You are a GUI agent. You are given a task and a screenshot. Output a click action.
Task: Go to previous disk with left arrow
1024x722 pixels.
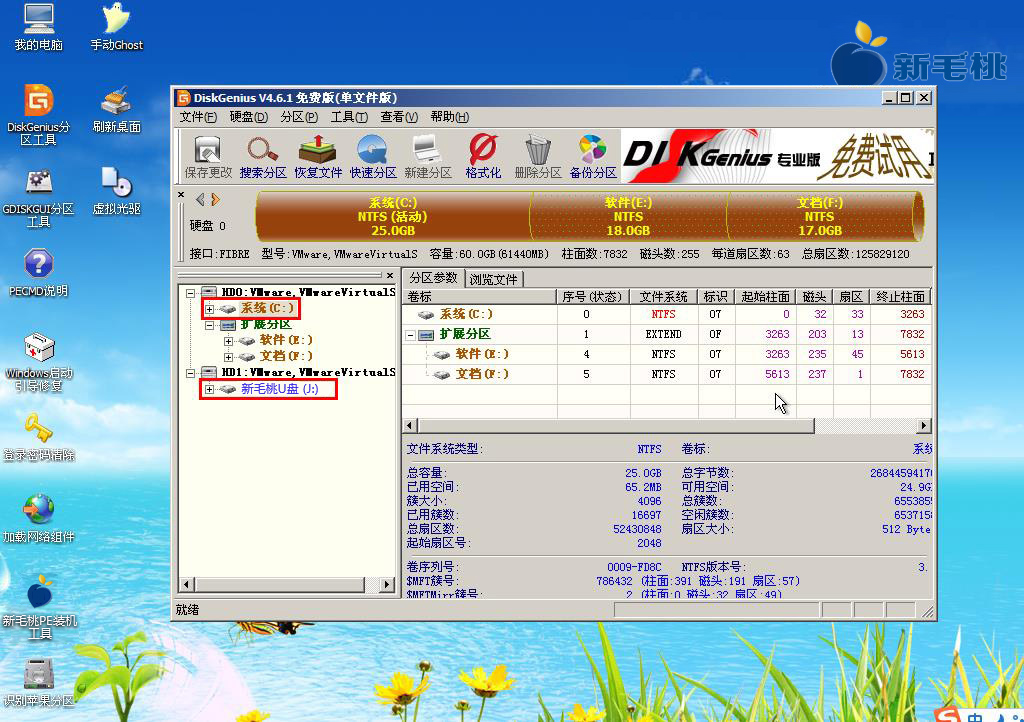pyautogui.click(x=200, y=200)
